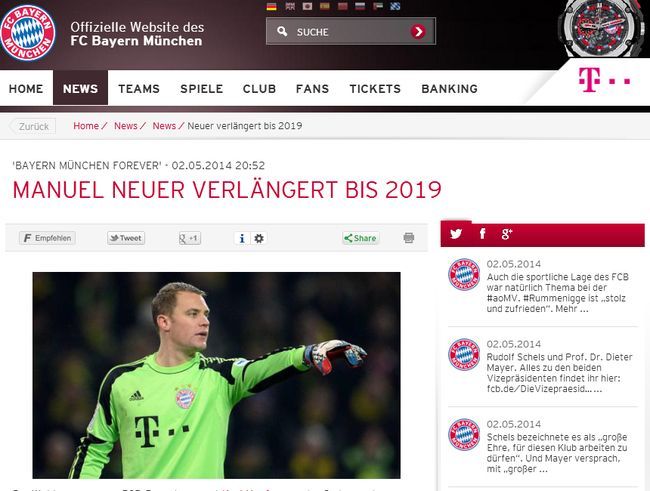The height and width of the screenshot is (491, 650).
Task: Open the Google Plus tab in the social sidebar
Action: point(507,234)
